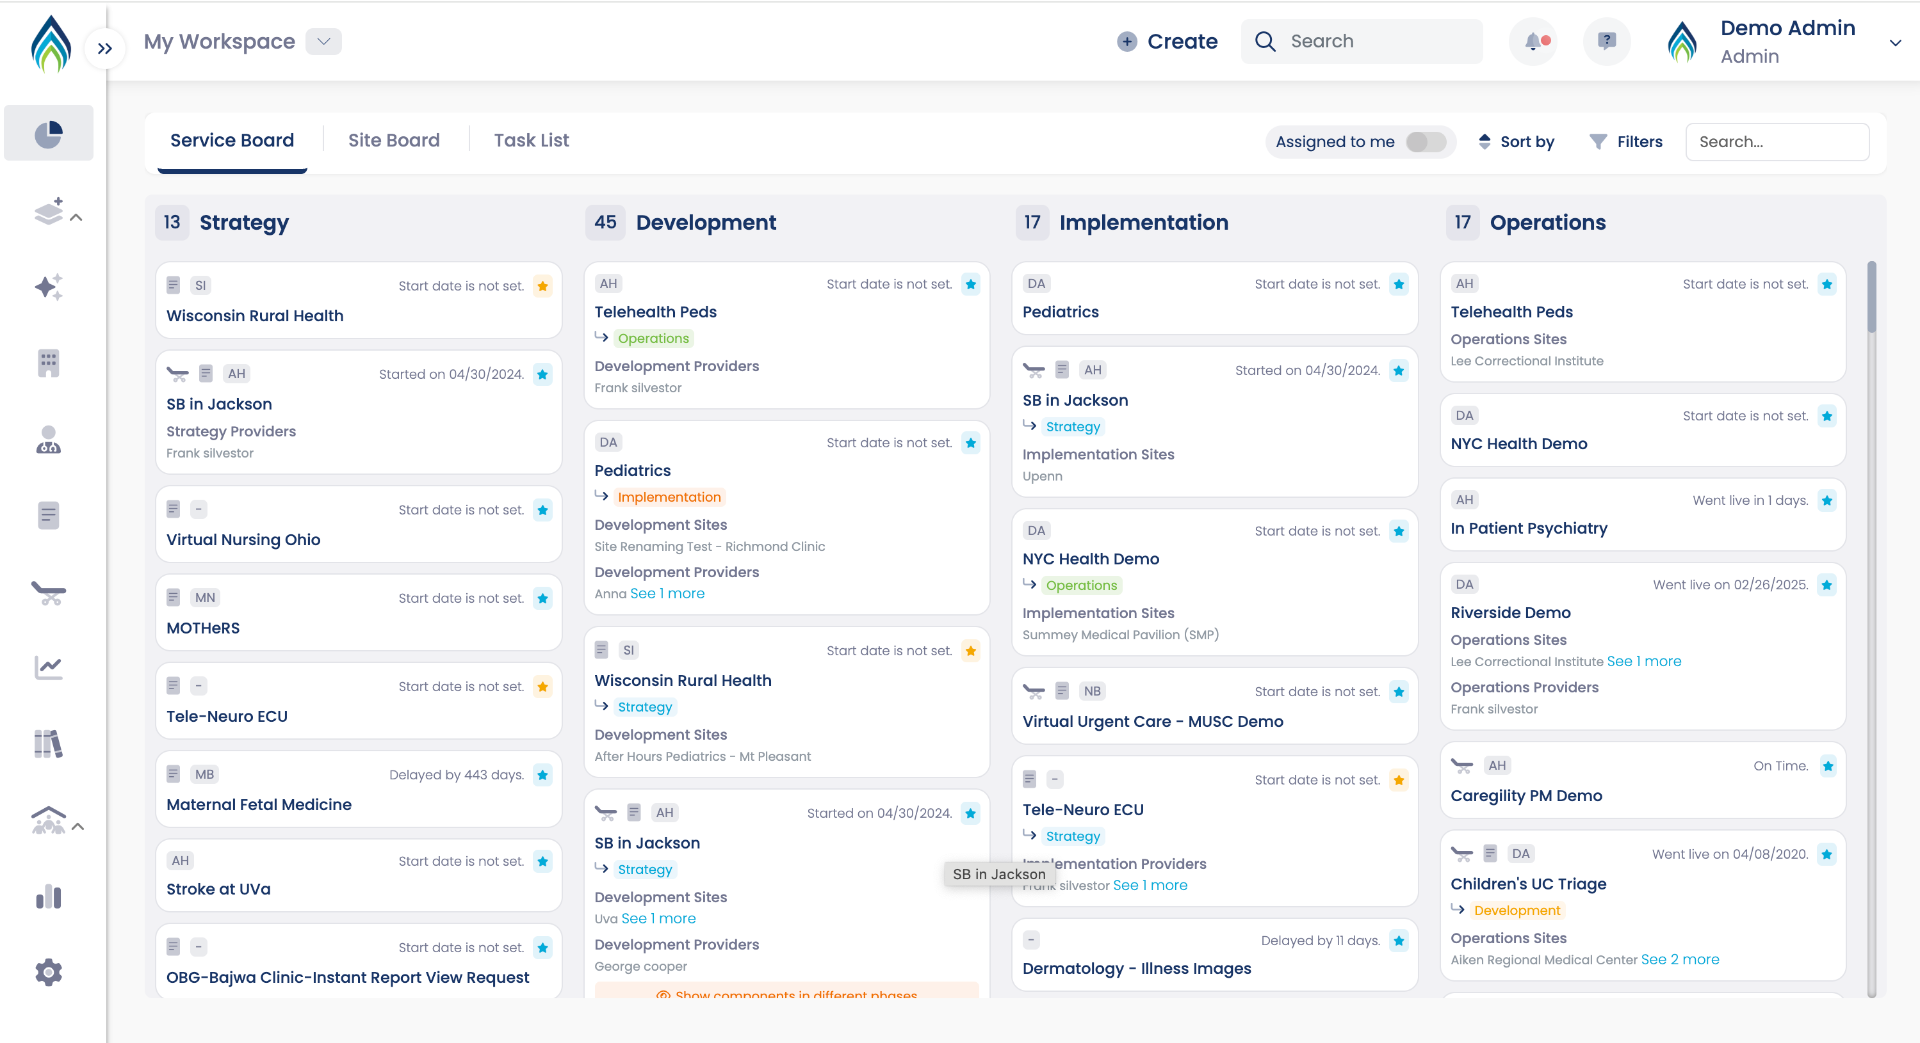This screenshot has height=1043, width=1920.
Task: Expand See 1 more on Riverside Demo sites
Action: pyautogui.click(x=1644, y=662)
